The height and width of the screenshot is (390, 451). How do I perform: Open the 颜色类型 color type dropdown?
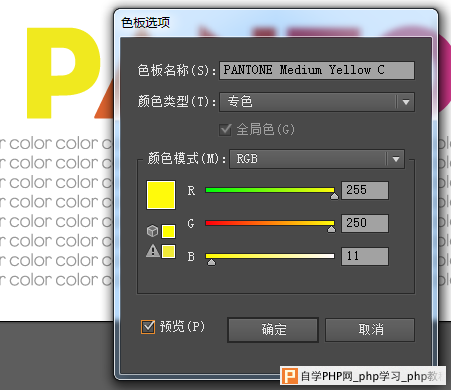coord(317,102)
